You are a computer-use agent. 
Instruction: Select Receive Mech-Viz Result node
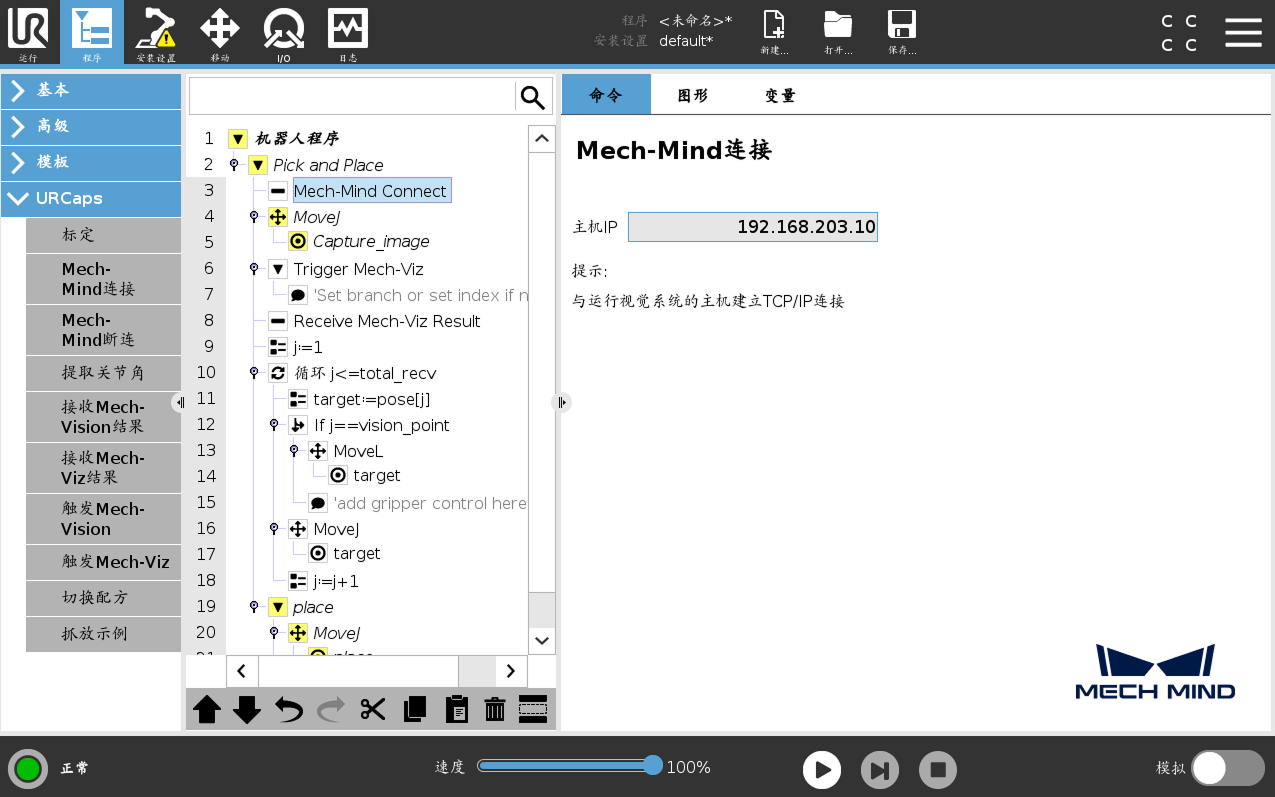387,321
